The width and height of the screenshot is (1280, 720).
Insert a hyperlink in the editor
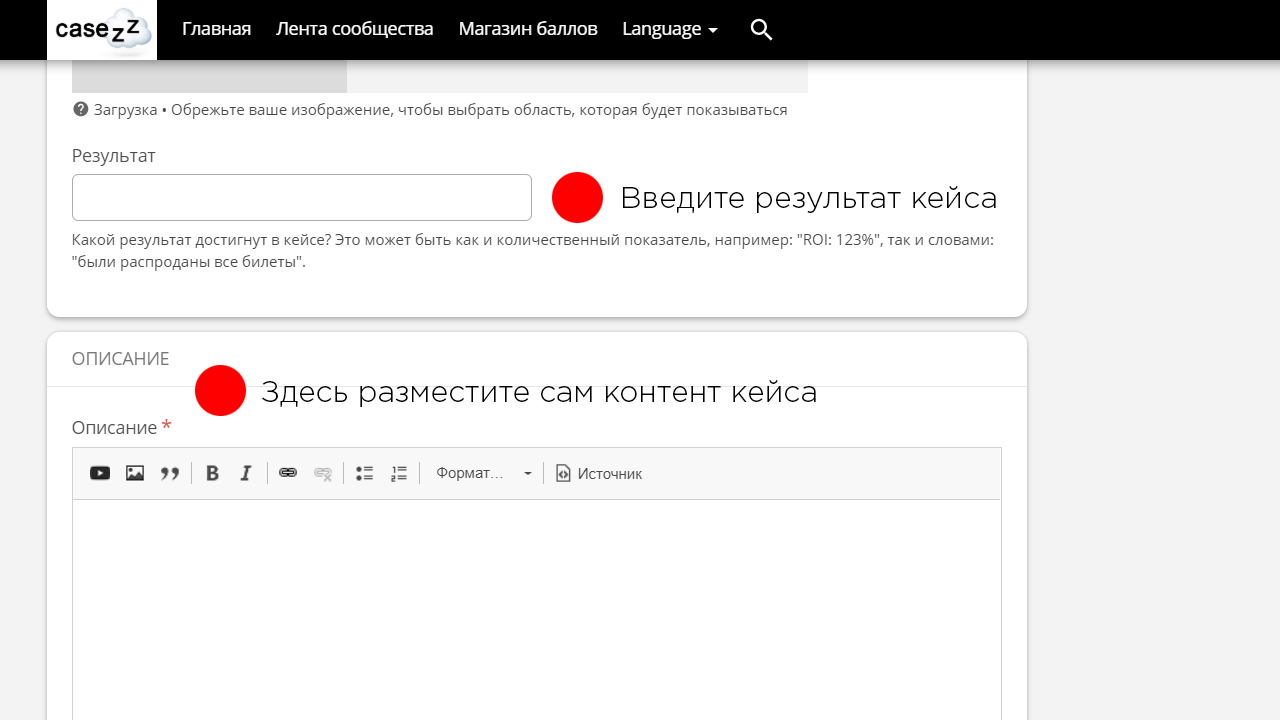tap(288, 473)
